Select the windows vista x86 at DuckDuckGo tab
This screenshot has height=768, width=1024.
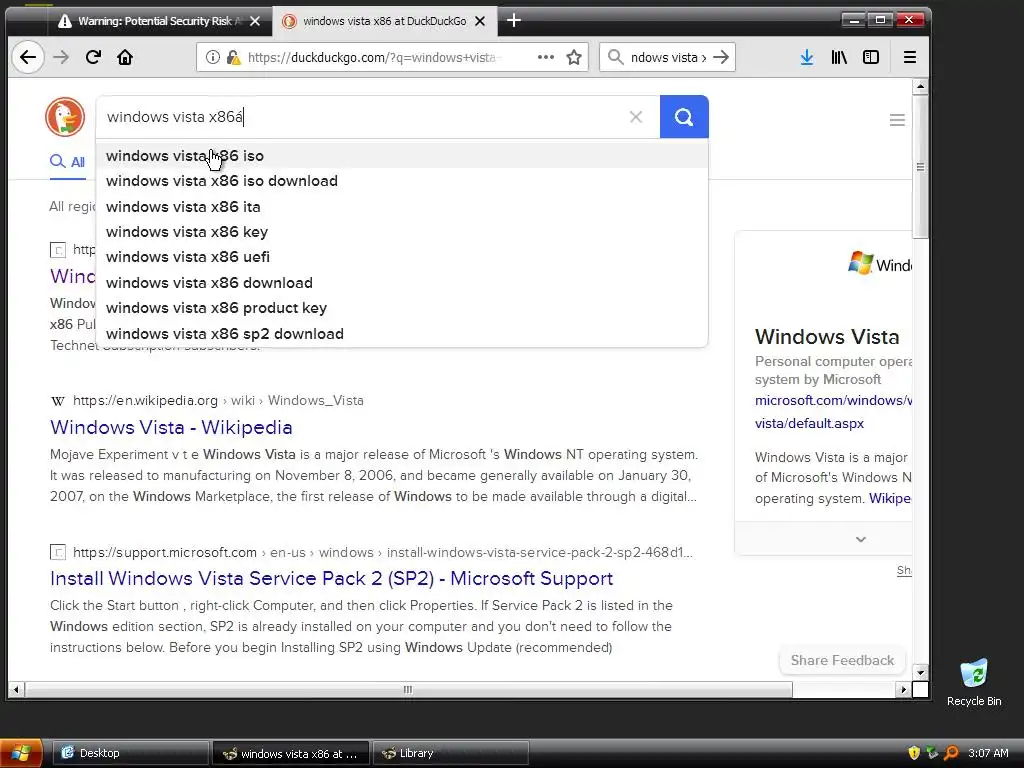coord(385,21)
